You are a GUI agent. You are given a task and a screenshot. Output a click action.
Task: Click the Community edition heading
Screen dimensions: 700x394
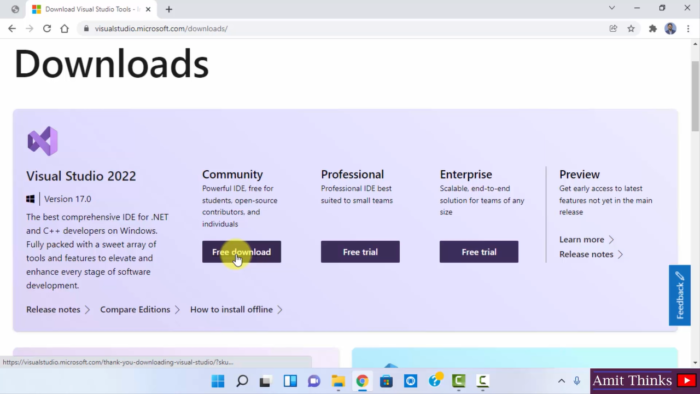(233, 174)
